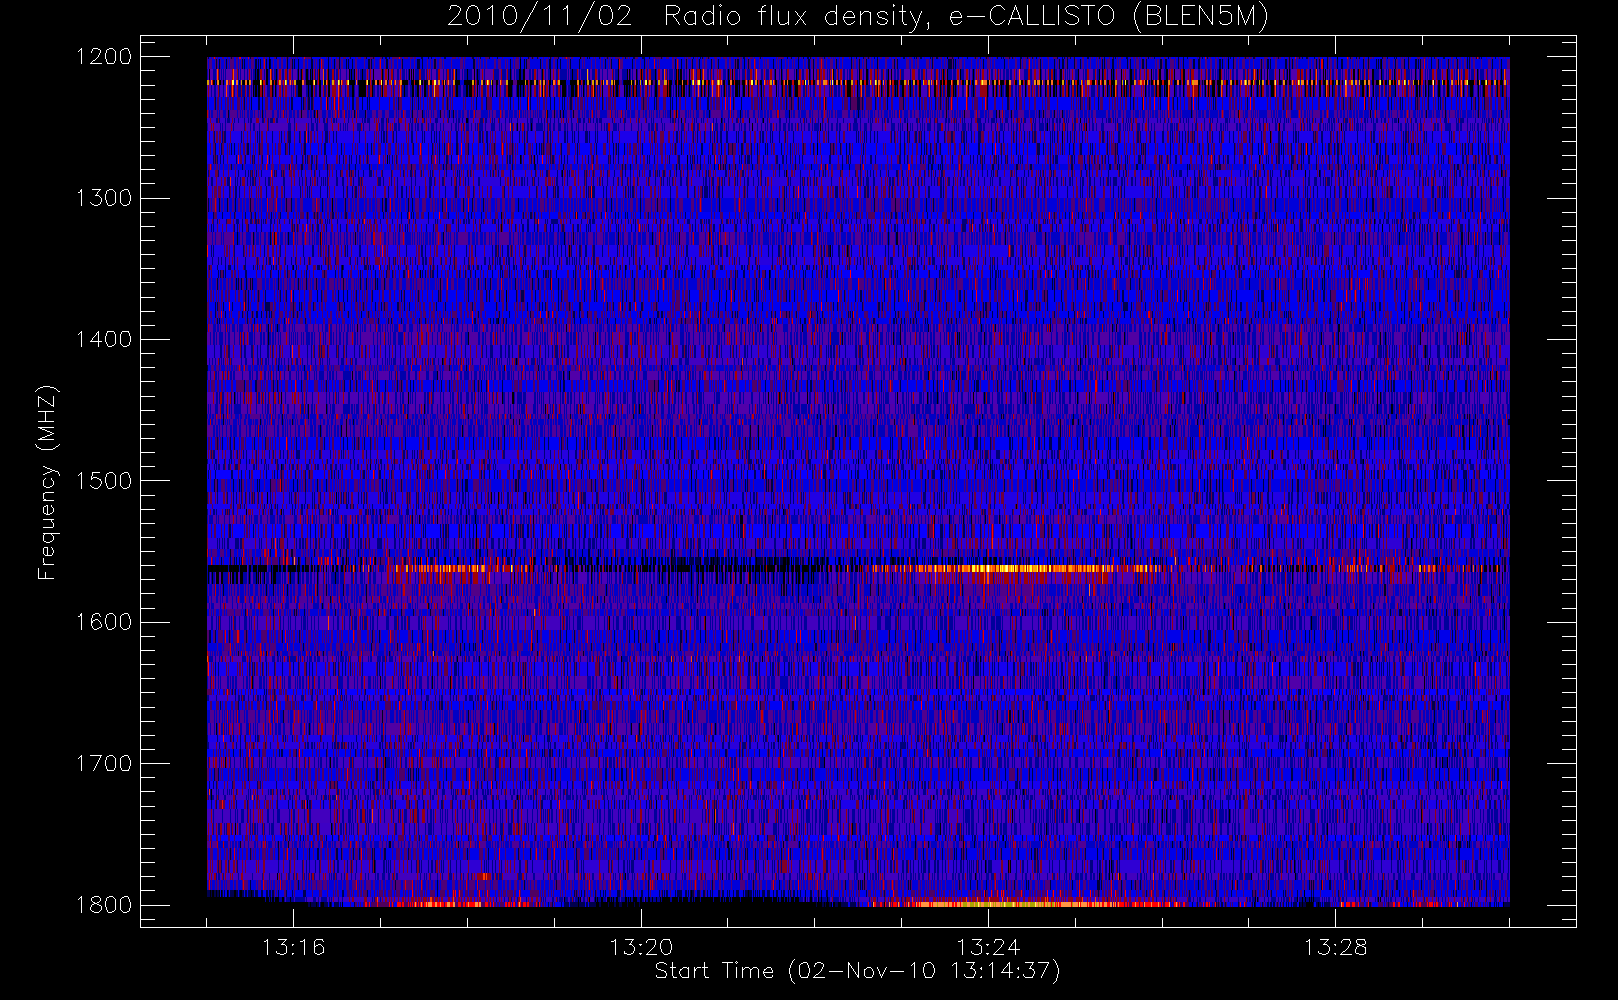Click the 13:24 time tick label
The image size is (1618, 1000).
988,947
